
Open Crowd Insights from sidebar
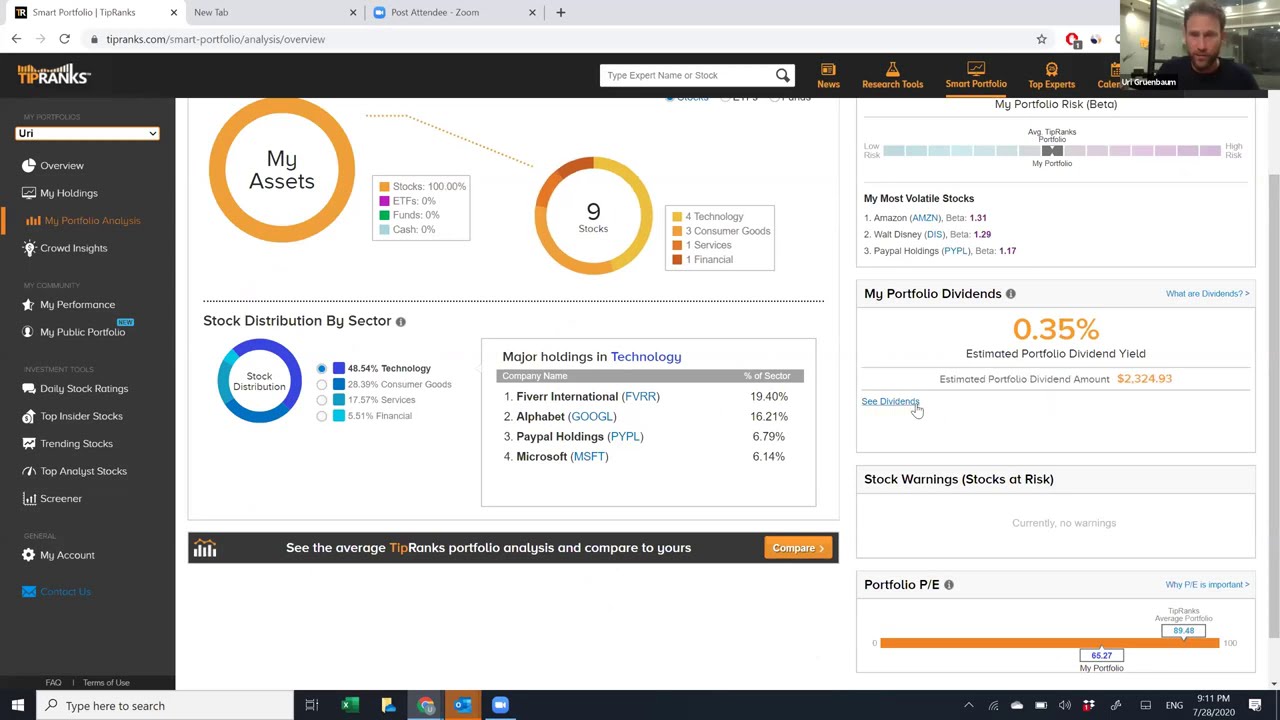pos(65,248)
